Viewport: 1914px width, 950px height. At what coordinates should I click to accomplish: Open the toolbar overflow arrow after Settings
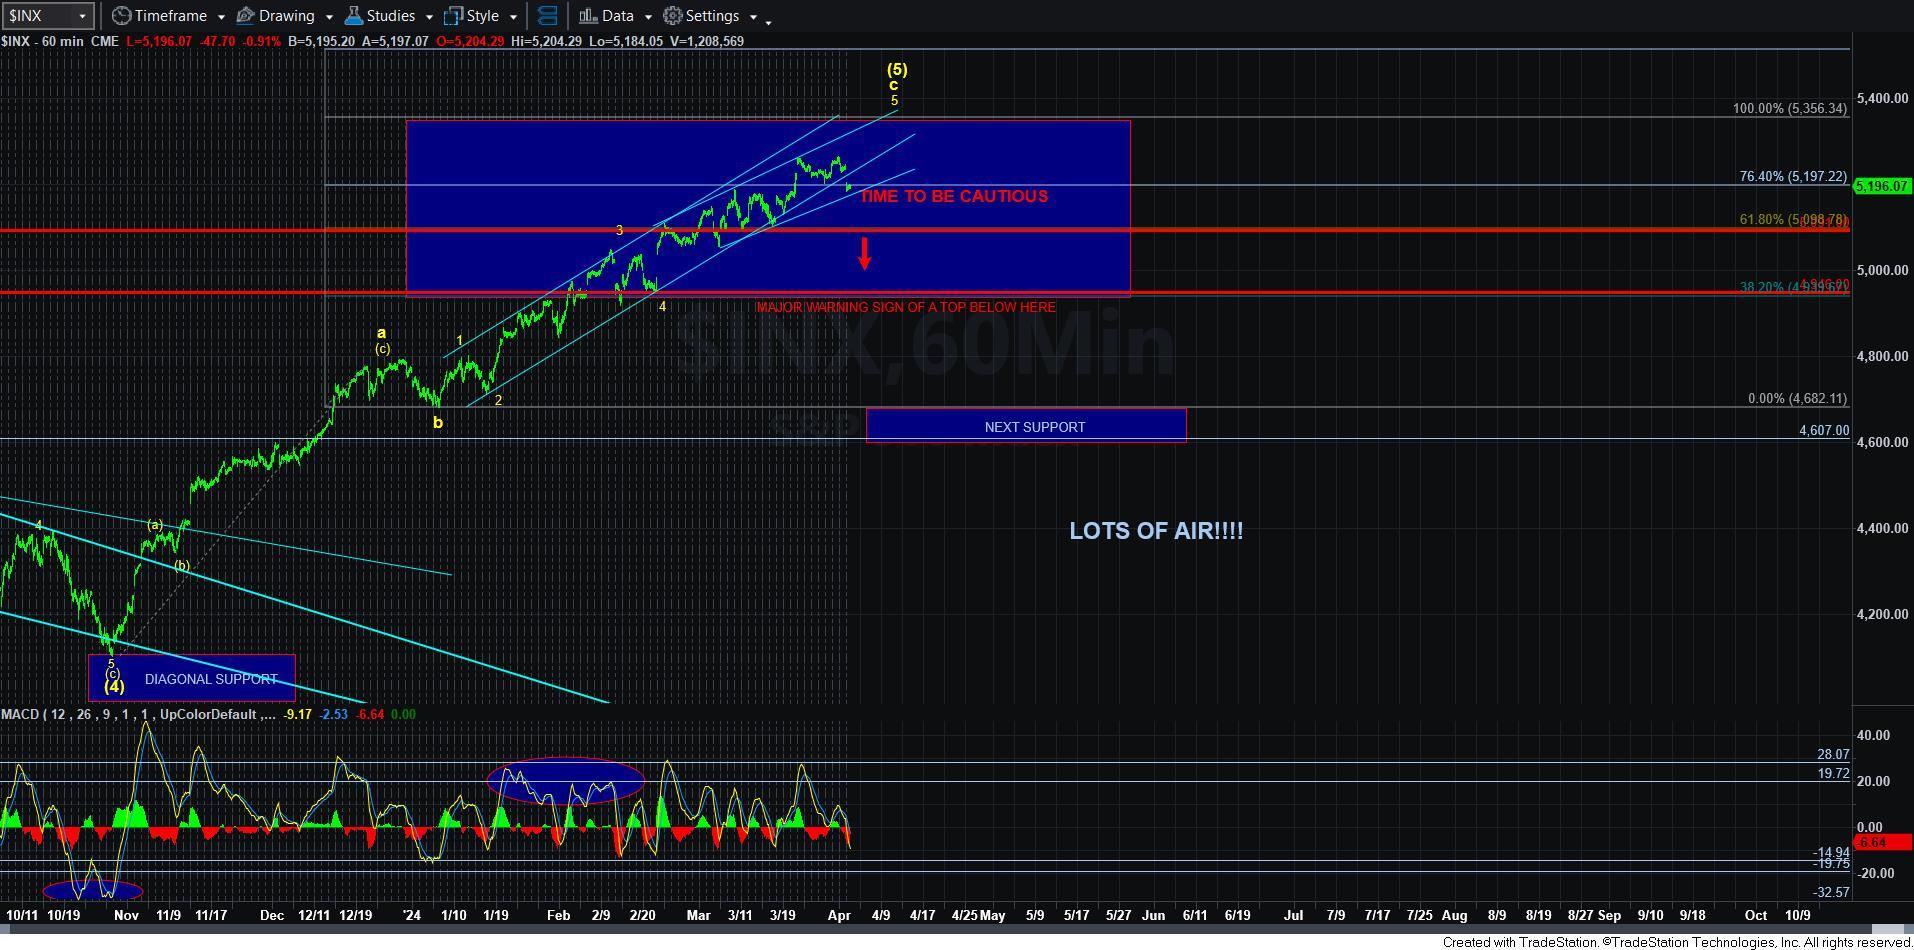tap(768, 20)
